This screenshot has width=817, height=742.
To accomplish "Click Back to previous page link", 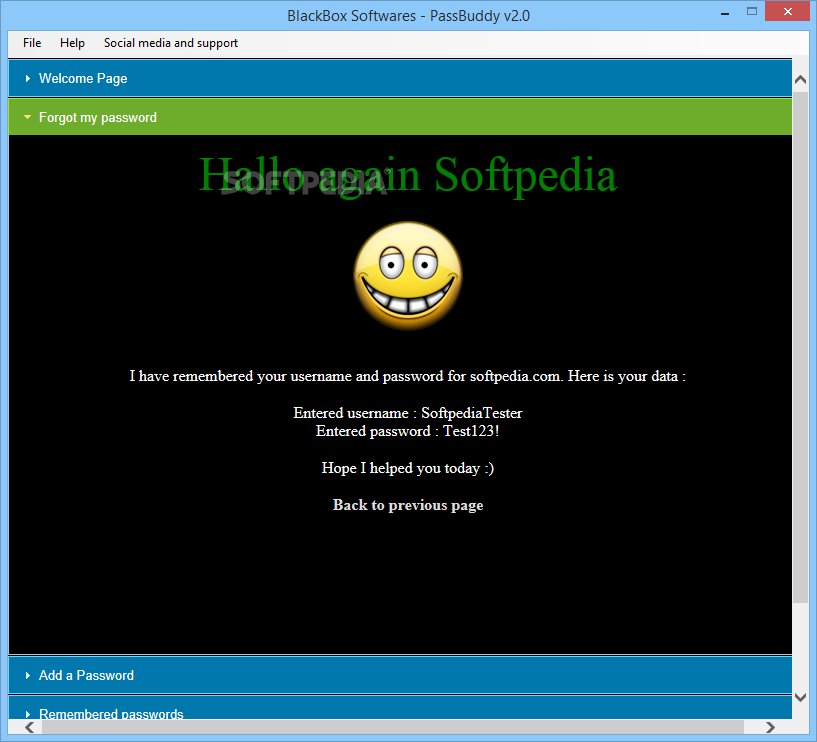I will point(408,505).
